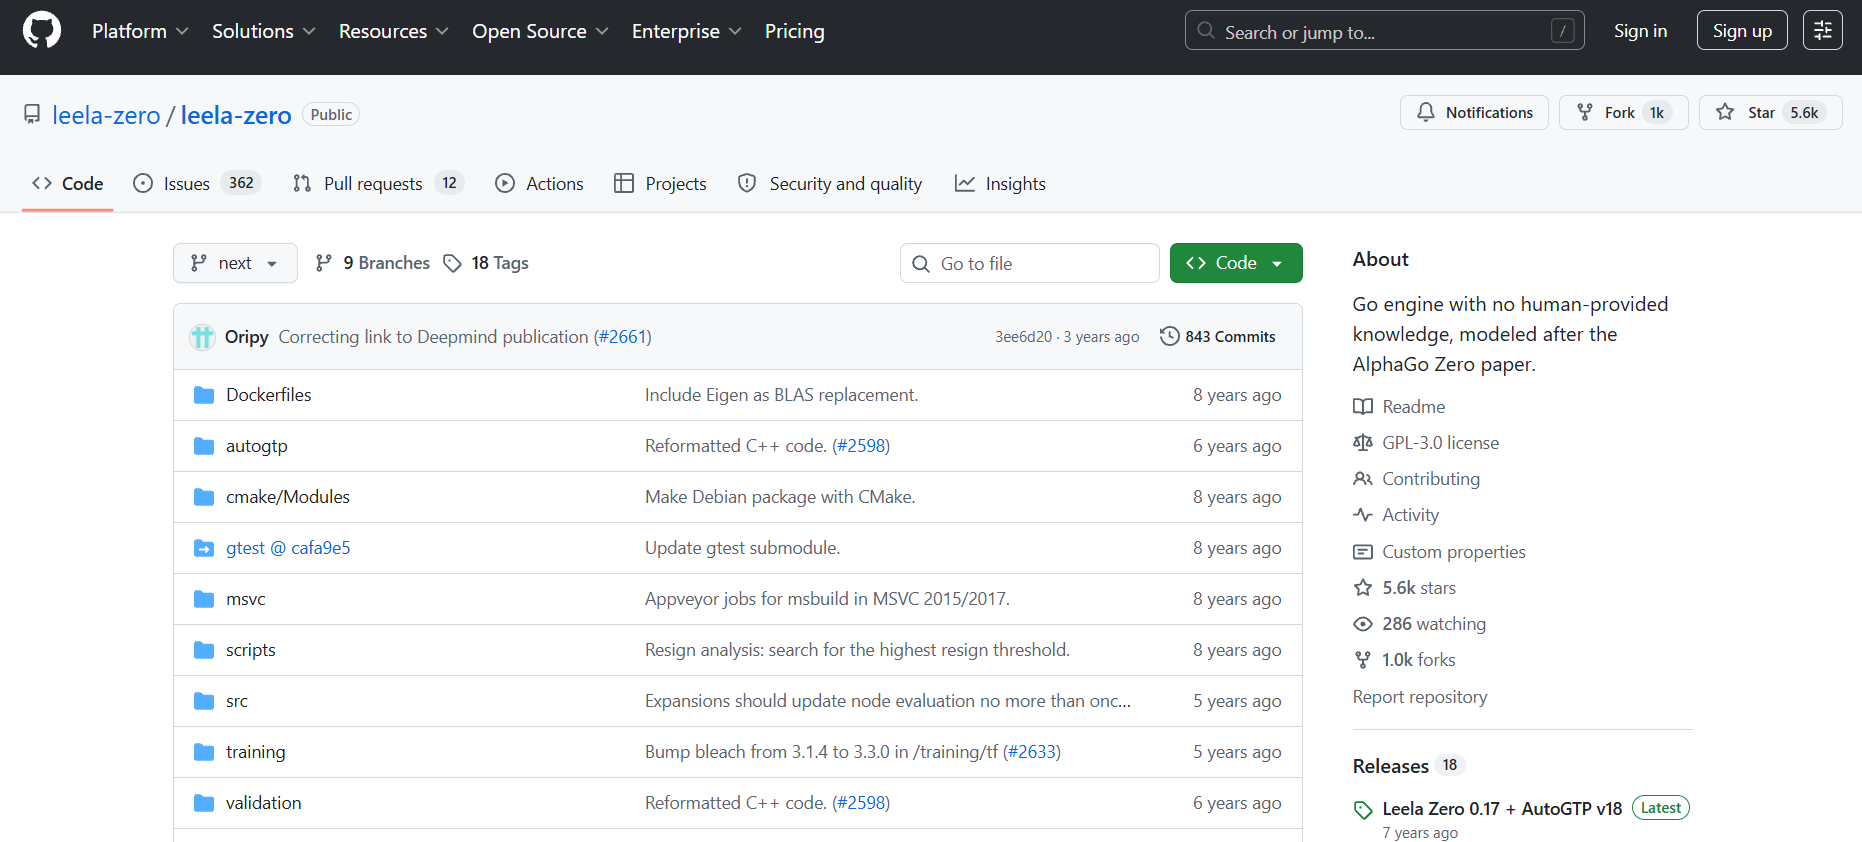Open the Leela Zero 0.17 + AutoGTP v18 release
This screenshot has width=1862, height=842.
[x=1502, y=809]
